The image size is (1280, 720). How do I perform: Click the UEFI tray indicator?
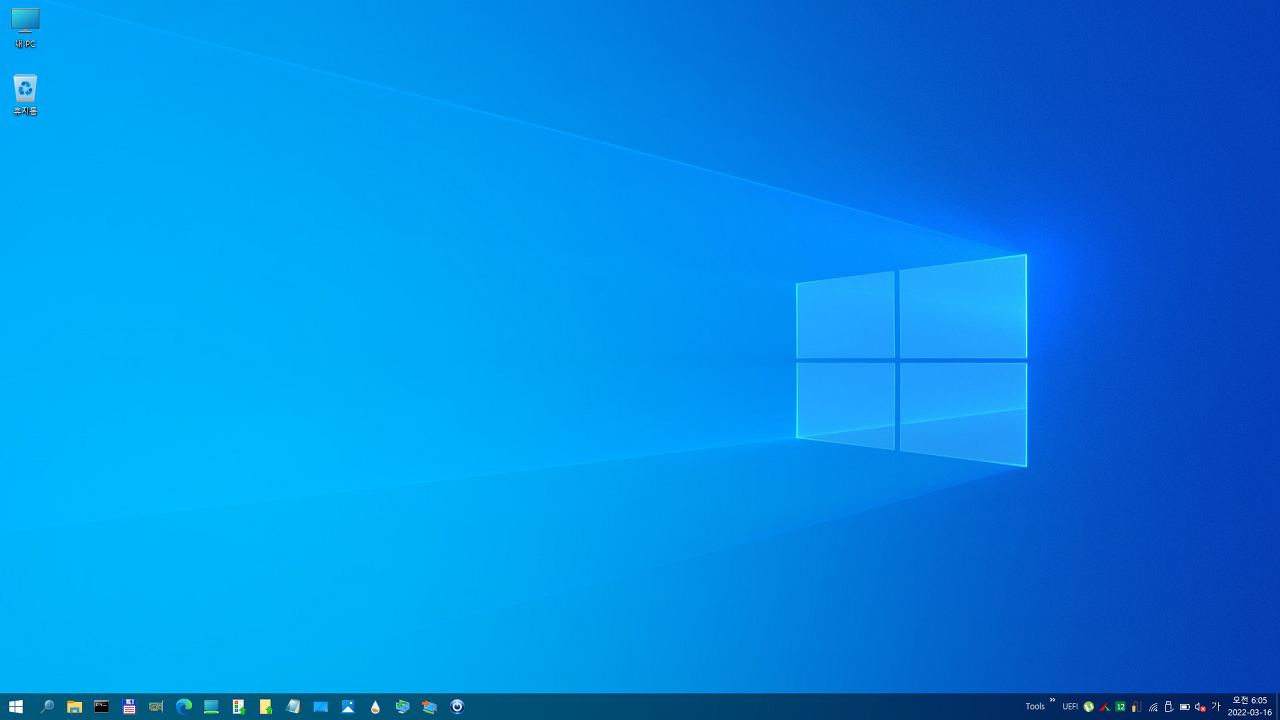click(1070, 706)
